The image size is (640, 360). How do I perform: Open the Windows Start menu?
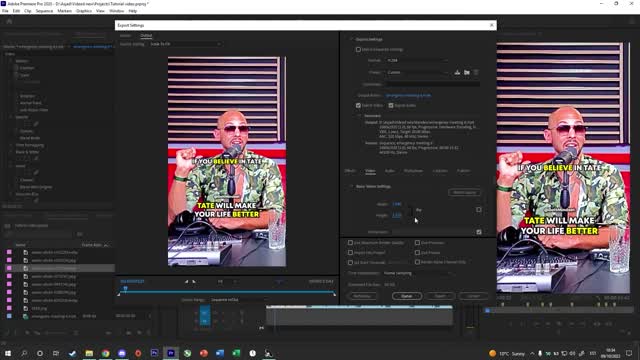click(8, 353)
